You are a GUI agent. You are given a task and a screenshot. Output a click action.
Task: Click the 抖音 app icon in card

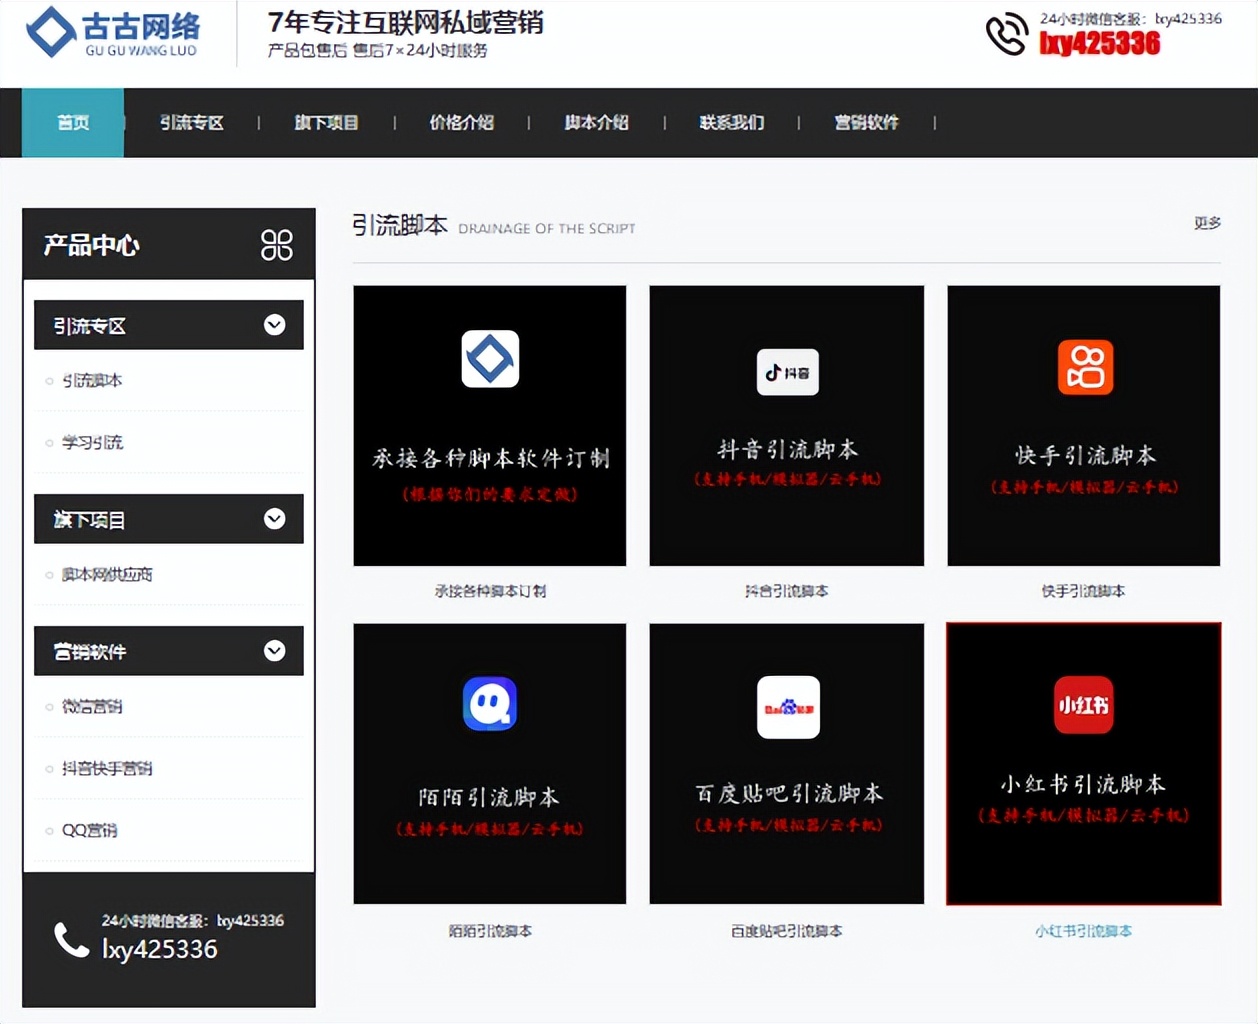click(787, 372)
